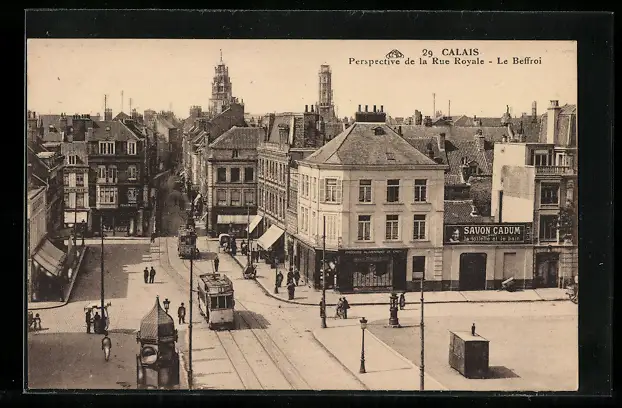622x408 pixels.
Task: Click the corner building's ground floor shopfront
Action: [368, 270]
